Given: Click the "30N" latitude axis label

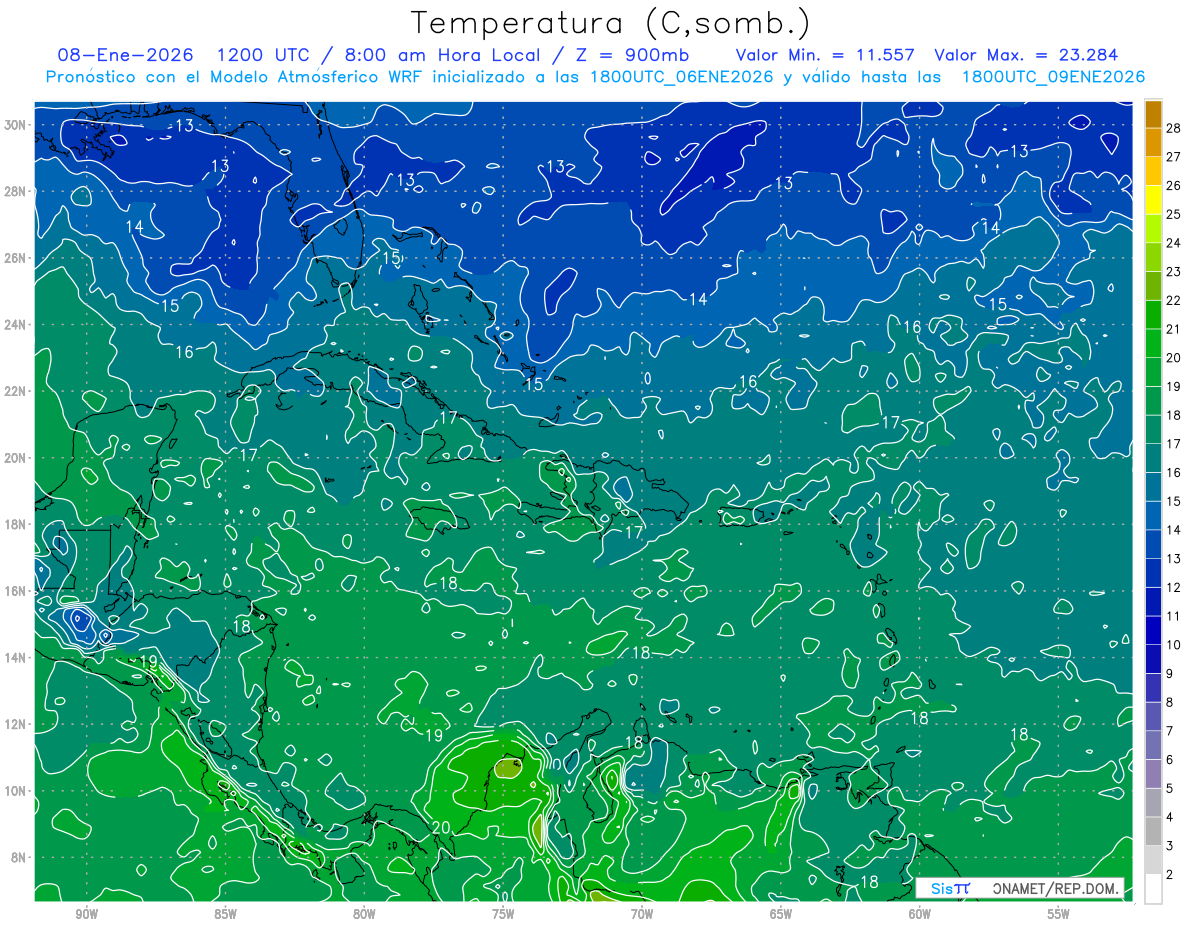Looking at the screenshot, I should 15,124.
